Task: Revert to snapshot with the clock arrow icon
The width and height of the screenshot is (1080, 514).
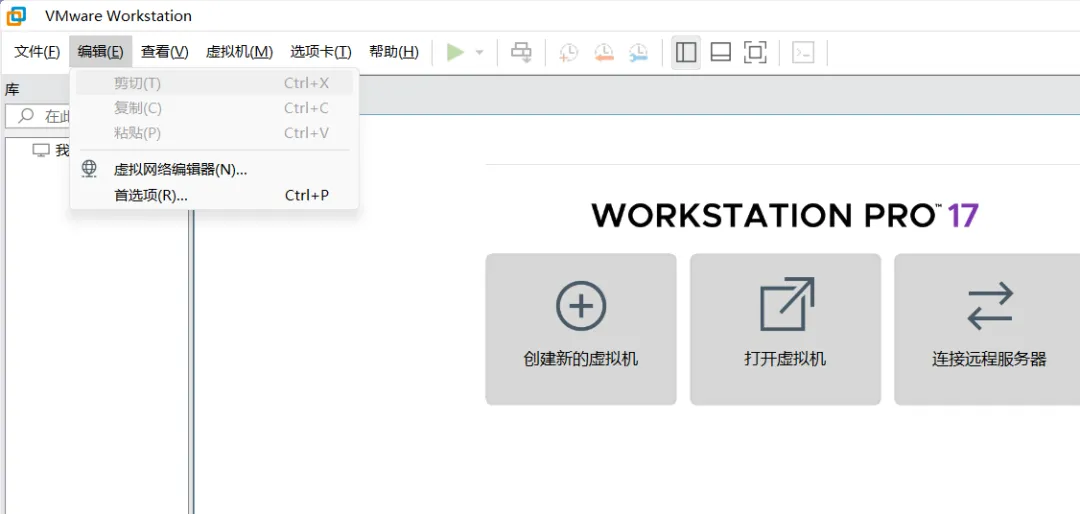Action: (x=603, y=52)
